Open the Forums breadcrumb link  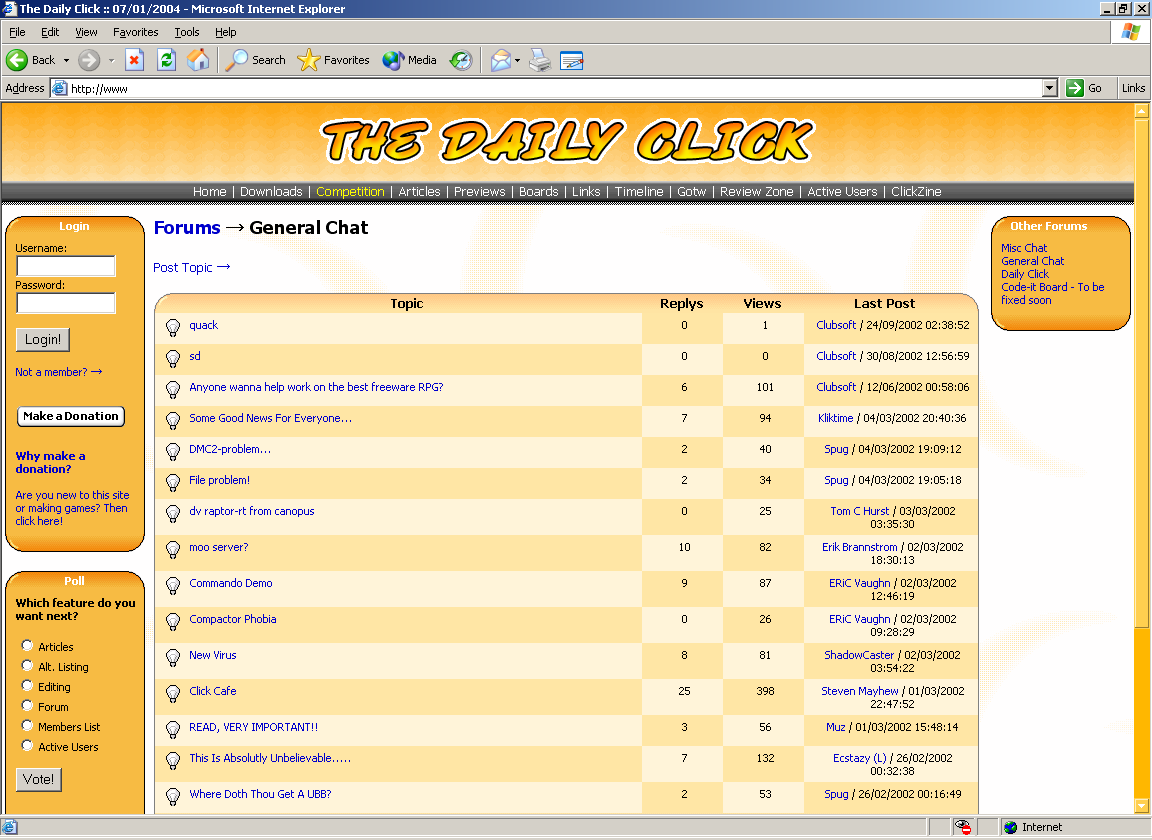[x=187, y=228]
